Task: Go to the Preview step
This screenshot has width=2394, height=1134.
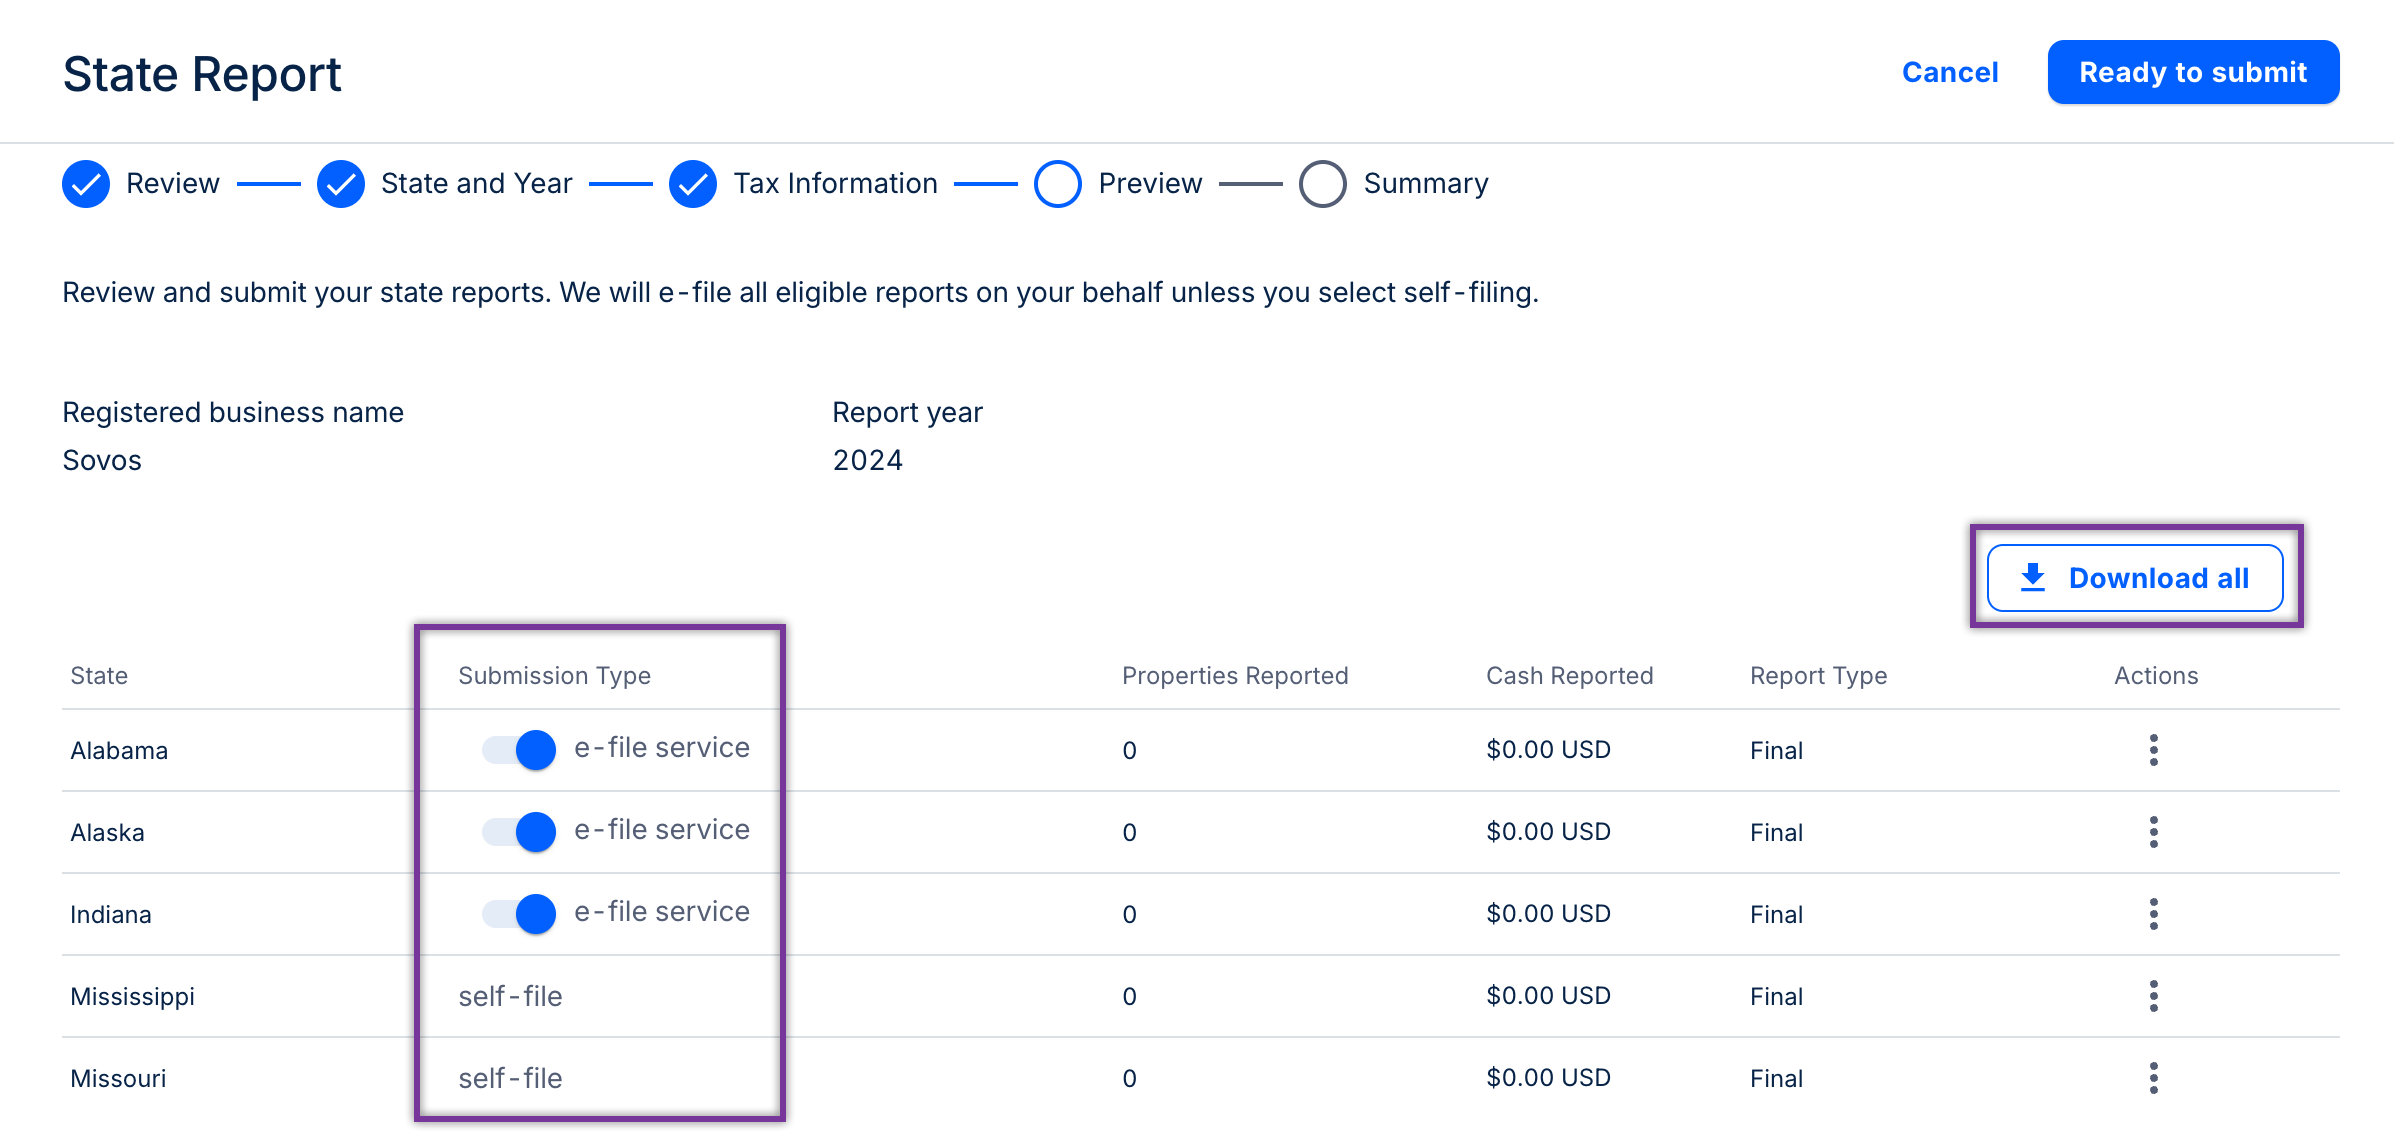Action: (1058, 184)
